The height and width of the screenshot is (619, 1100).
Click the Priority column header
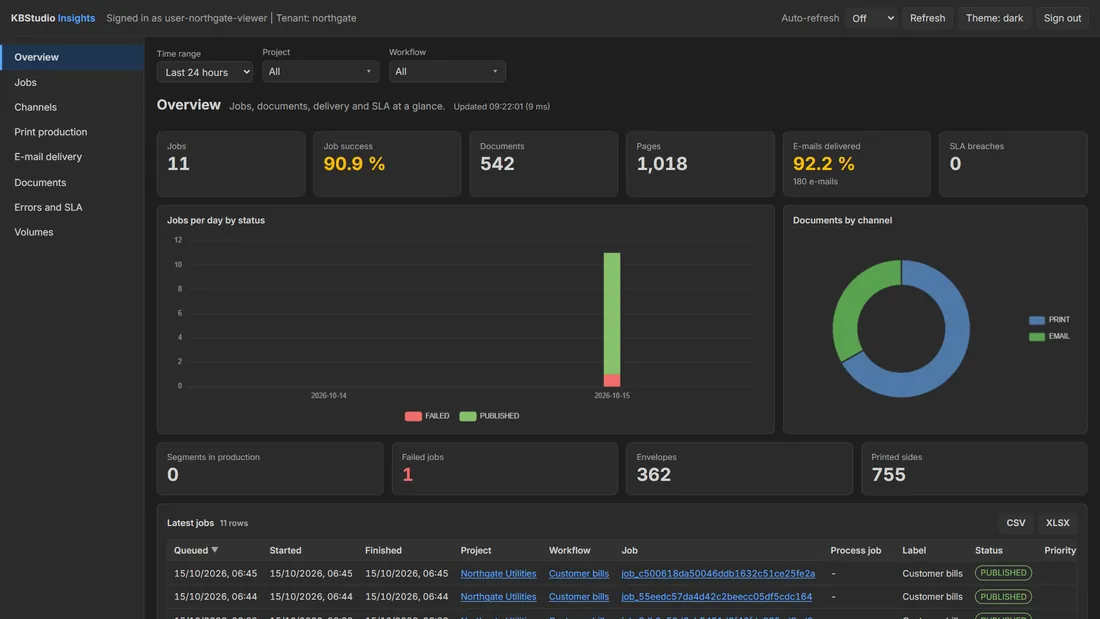(1059, 551)
